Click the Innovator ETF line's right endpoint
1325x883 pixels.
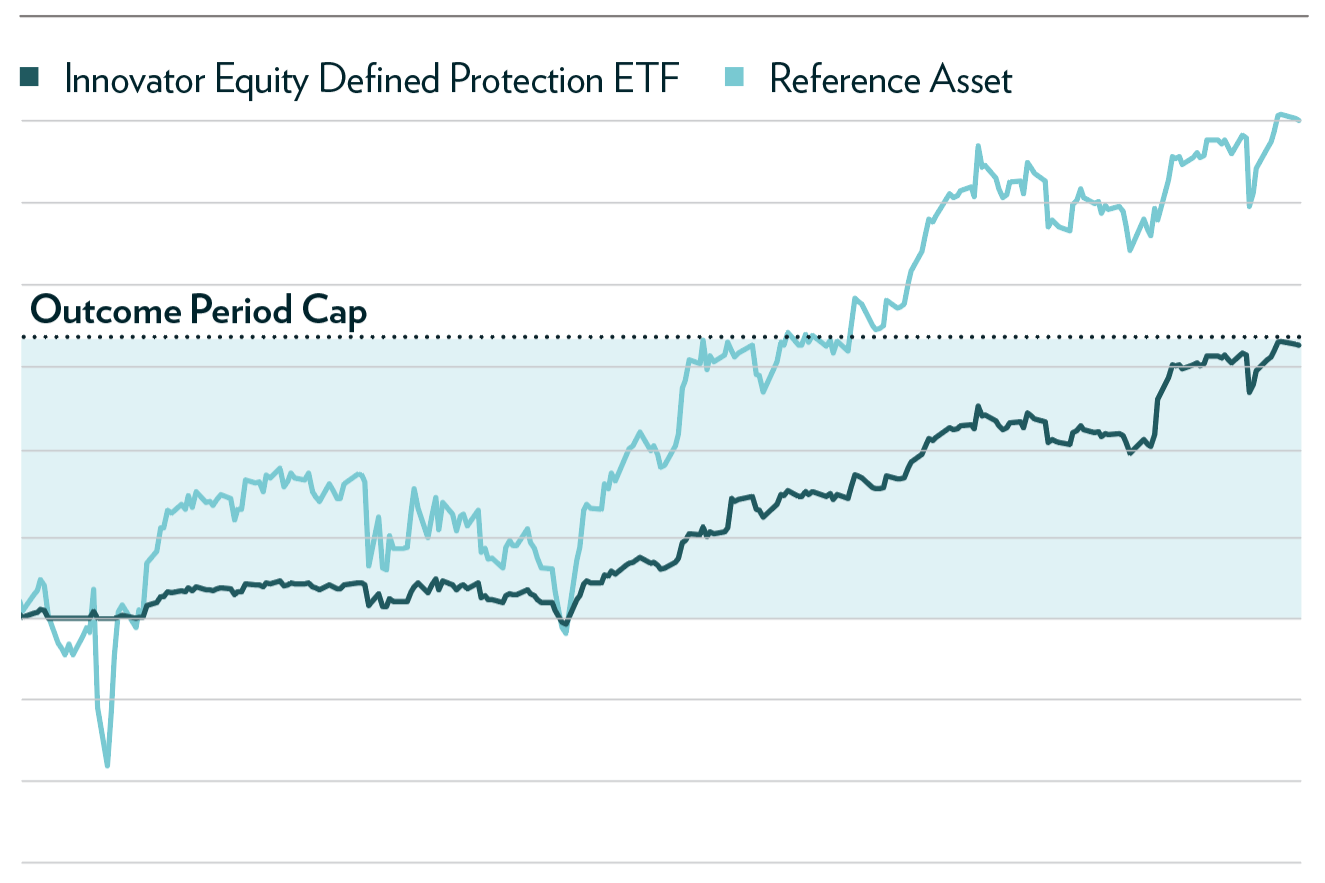[1298, 346]
